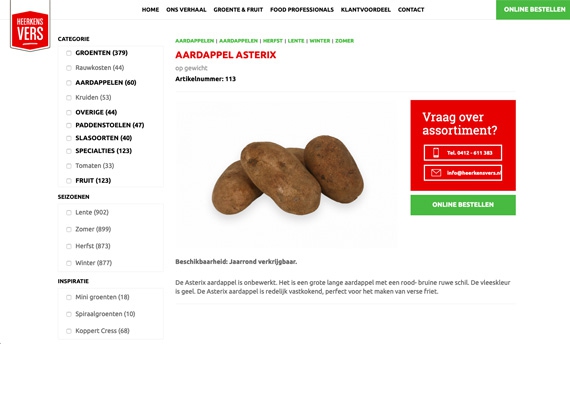Image resolution: width=570 pixels, height=400 pixels.
Task: Follow the Zomer breadcrumb link
Action: point(344,41)
